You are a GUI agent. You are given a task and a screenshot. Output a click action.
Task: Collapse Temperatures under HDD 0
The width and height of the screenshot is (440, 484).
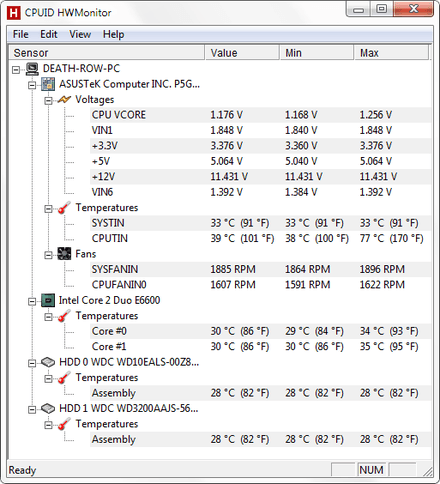point(48,379)
